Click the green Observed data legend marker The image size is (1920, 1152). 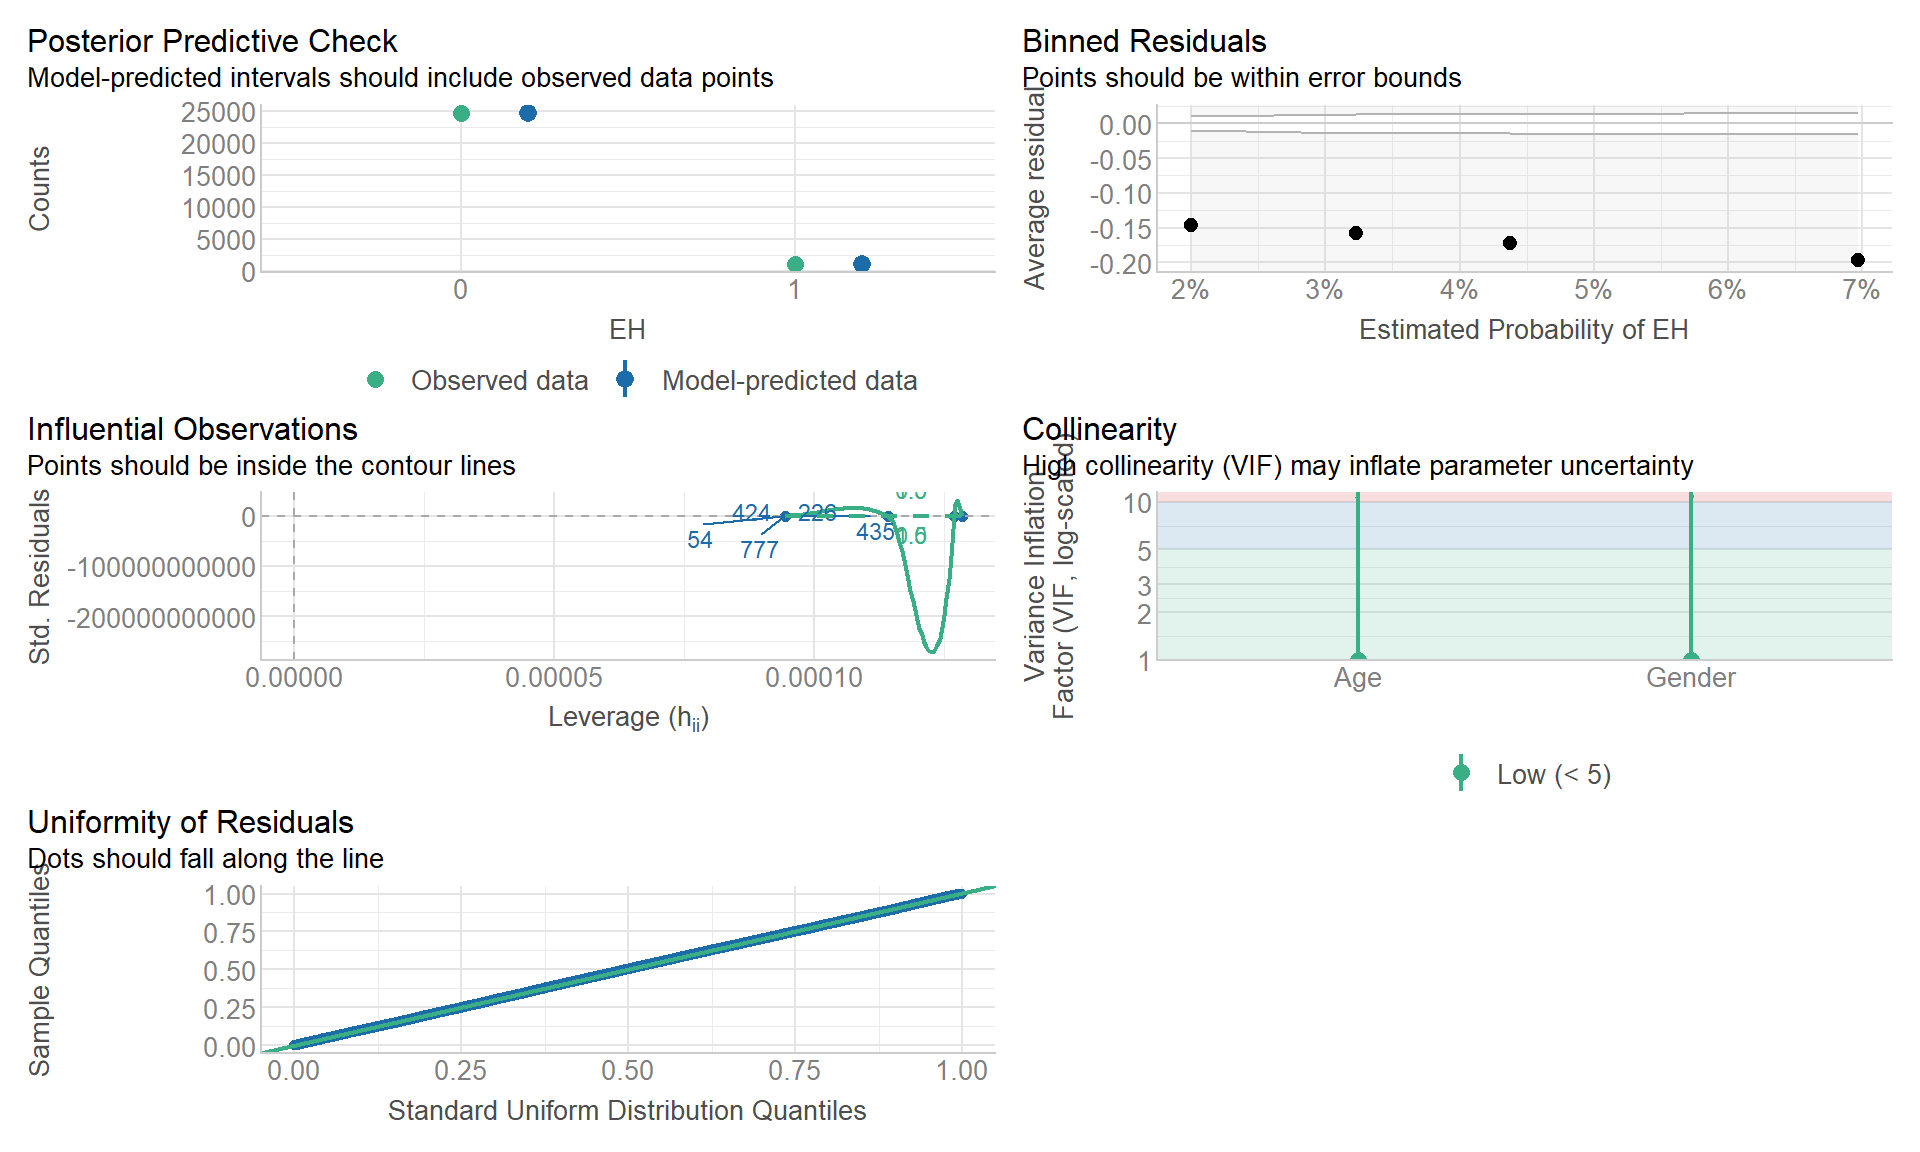(376, 380)
